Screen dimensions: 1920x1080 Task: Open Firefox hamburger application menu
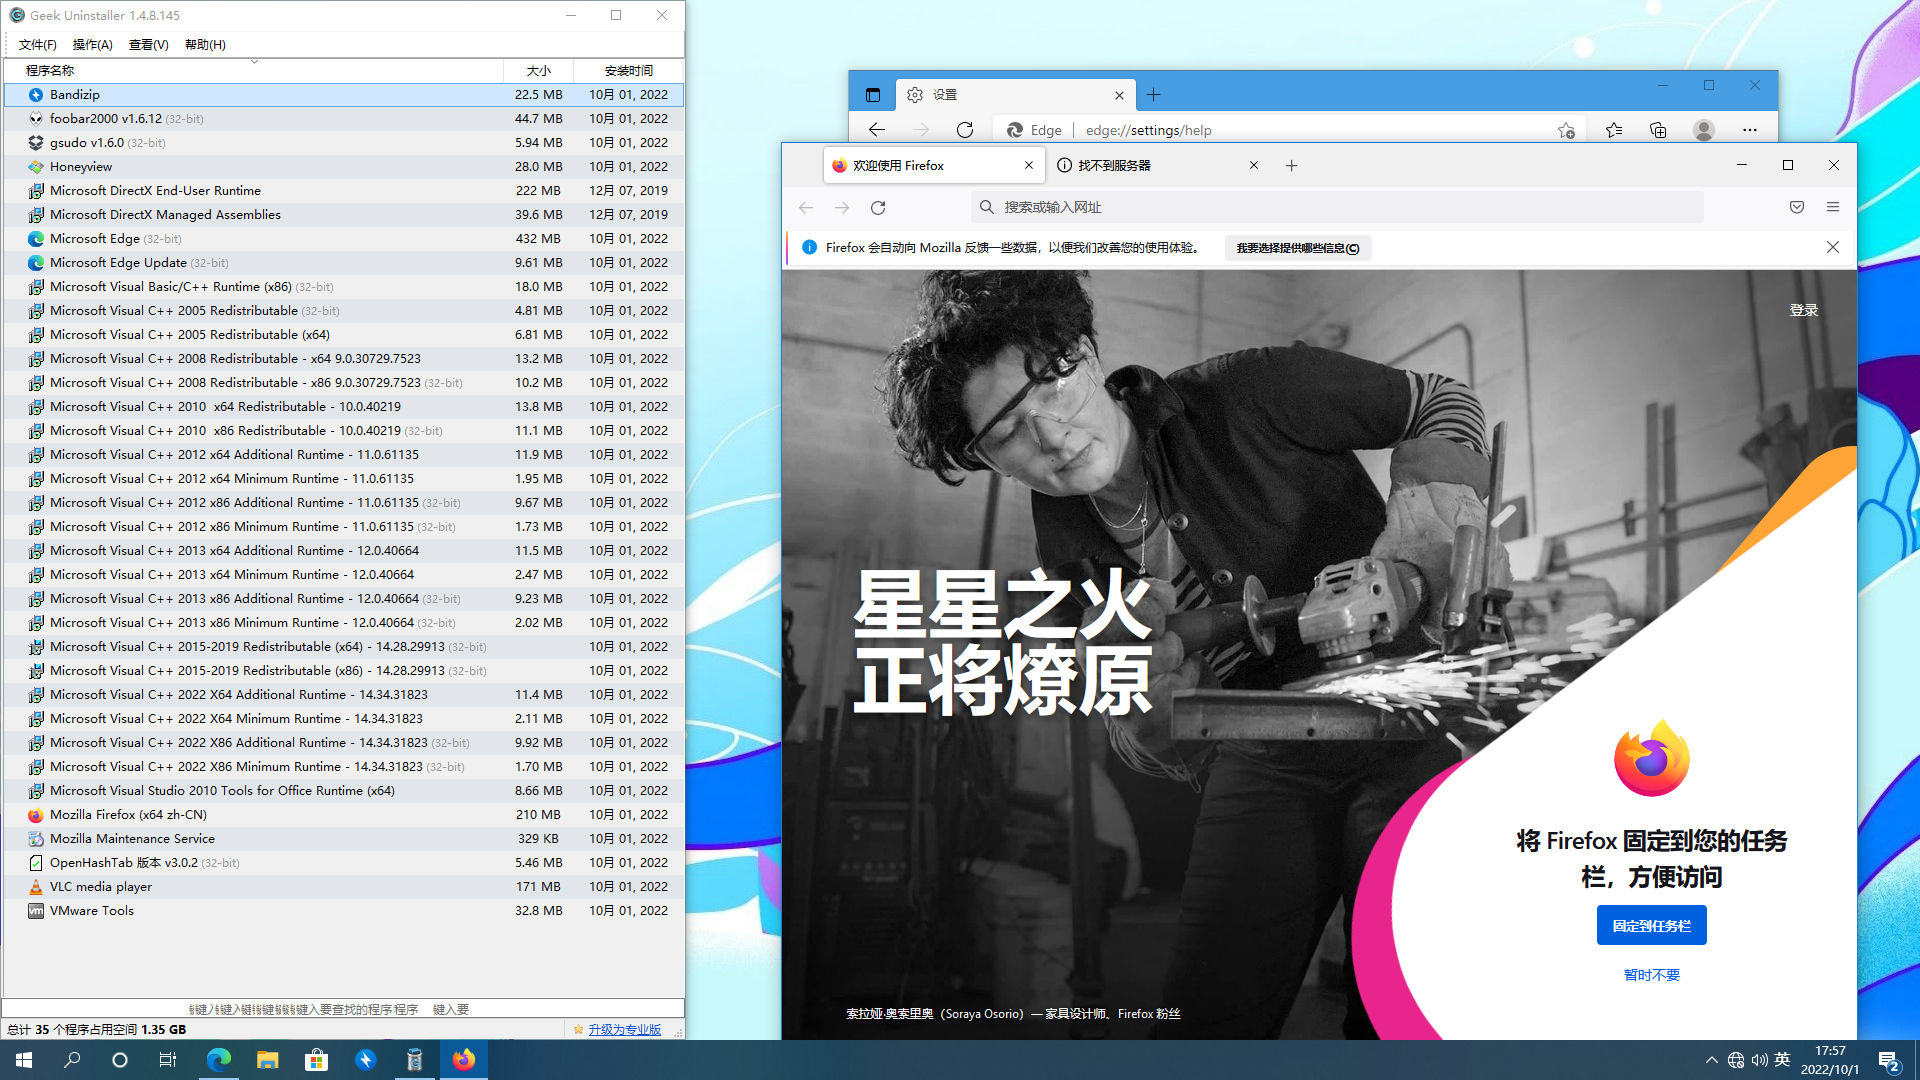(1832, 207)
